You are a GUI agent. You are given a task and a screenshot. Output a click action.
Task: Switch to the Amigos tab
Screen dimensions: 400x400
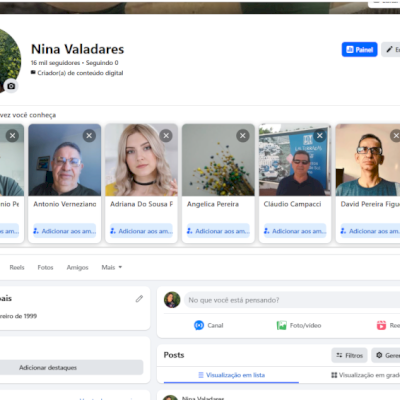click(x=77, y=267)
